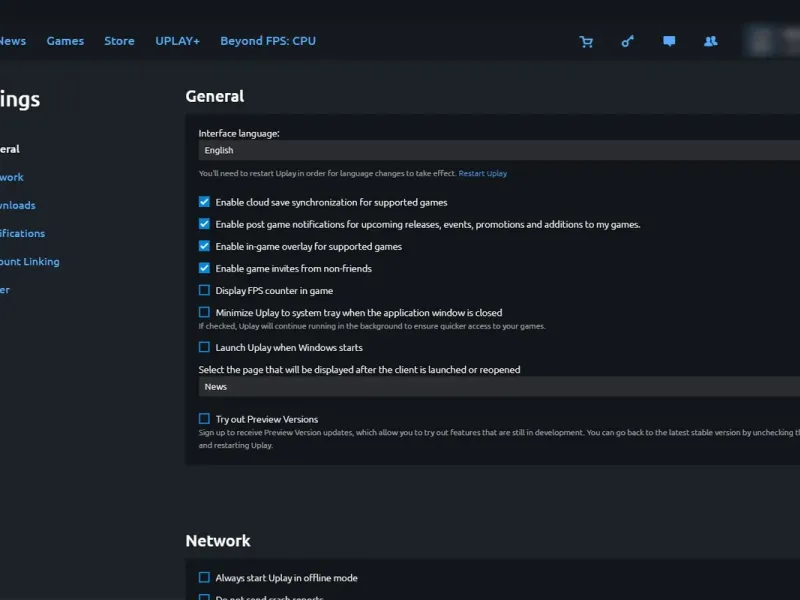The height and width of the screenshot is (600, 800).
Task: Open the shopping cart icon
Action: (586, 42)
